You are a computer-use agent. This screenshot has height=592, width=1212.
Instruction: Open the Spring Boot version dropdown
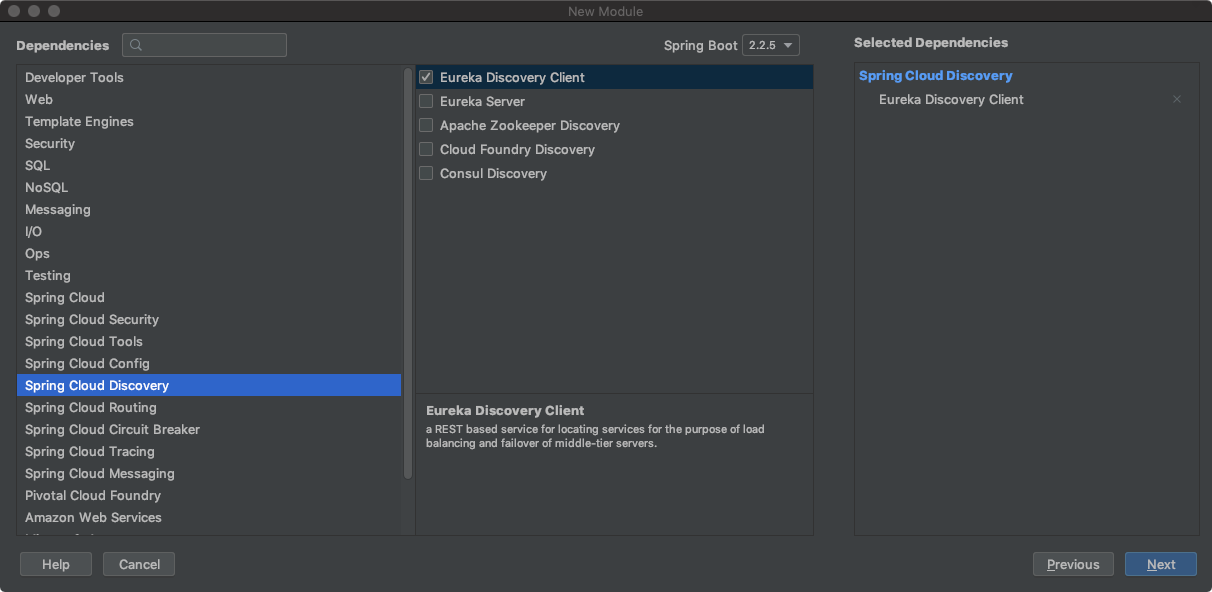[x=770, y=45]
